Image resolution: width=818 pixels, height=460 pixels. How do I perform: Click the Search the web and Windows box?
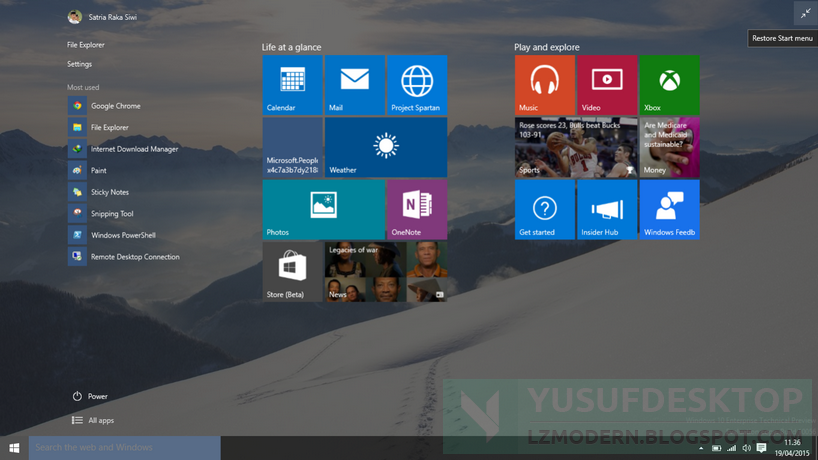point(125,448)
